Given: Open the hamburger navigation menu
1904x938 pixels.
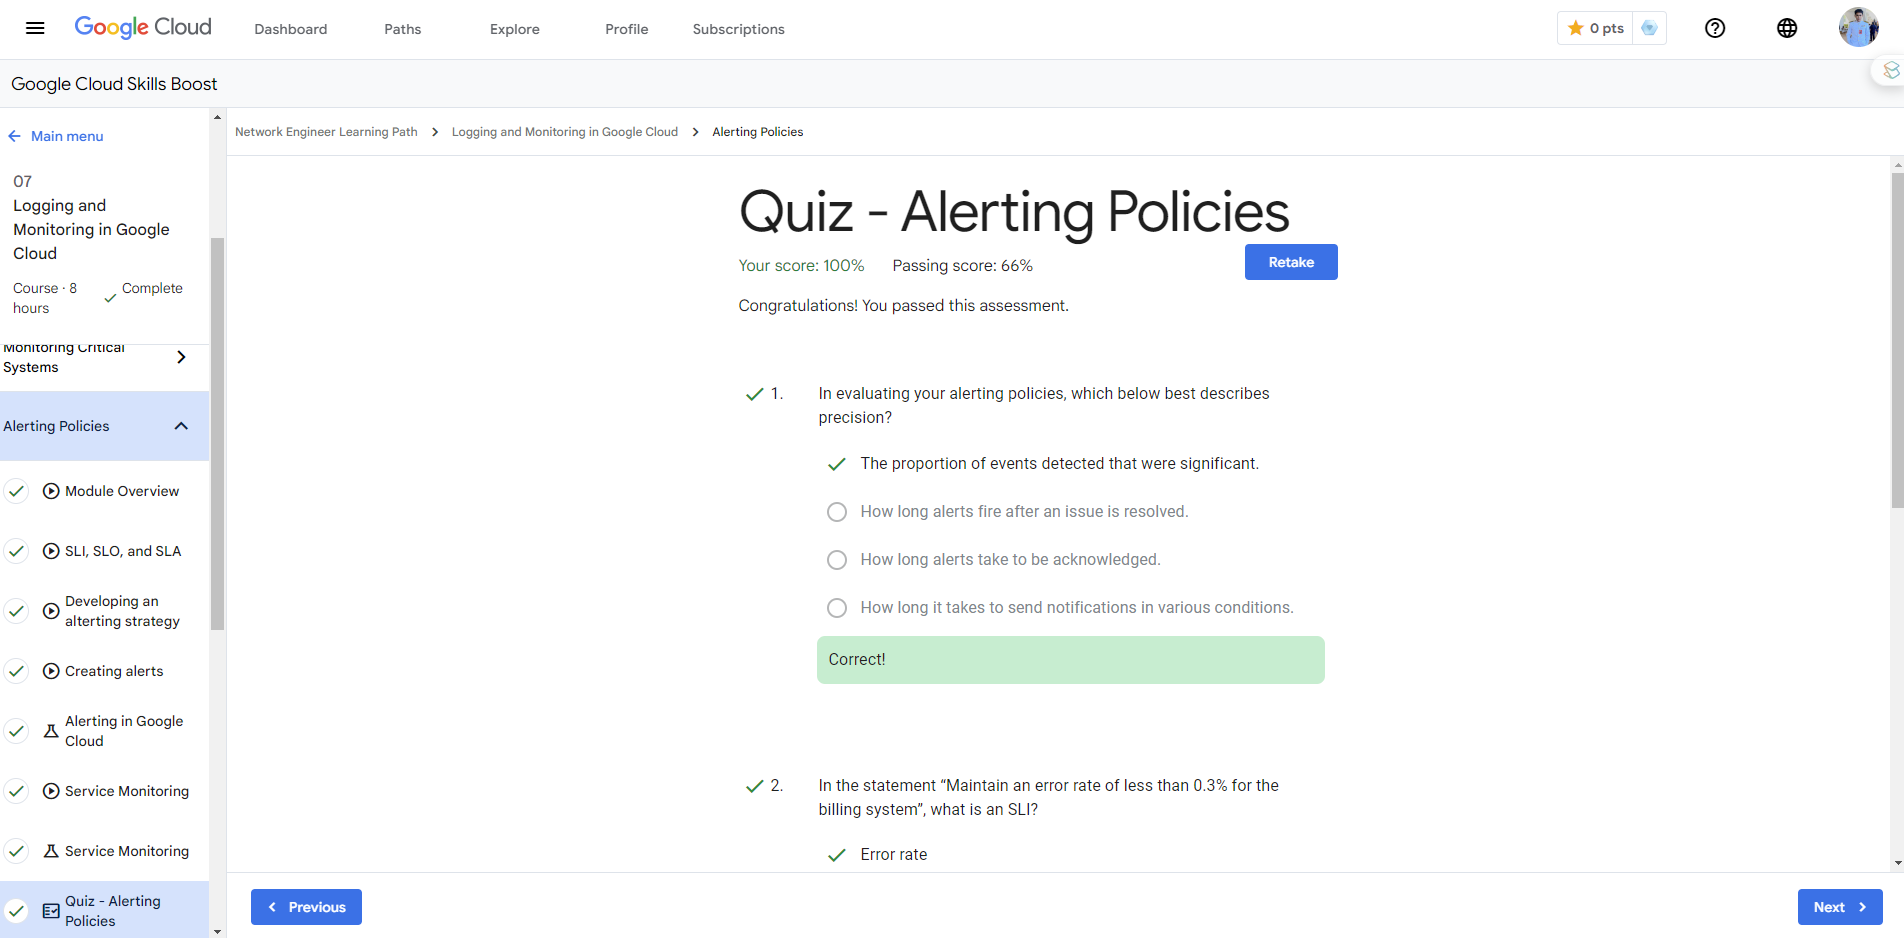Looking at the screenshot, I should [35, 28].
